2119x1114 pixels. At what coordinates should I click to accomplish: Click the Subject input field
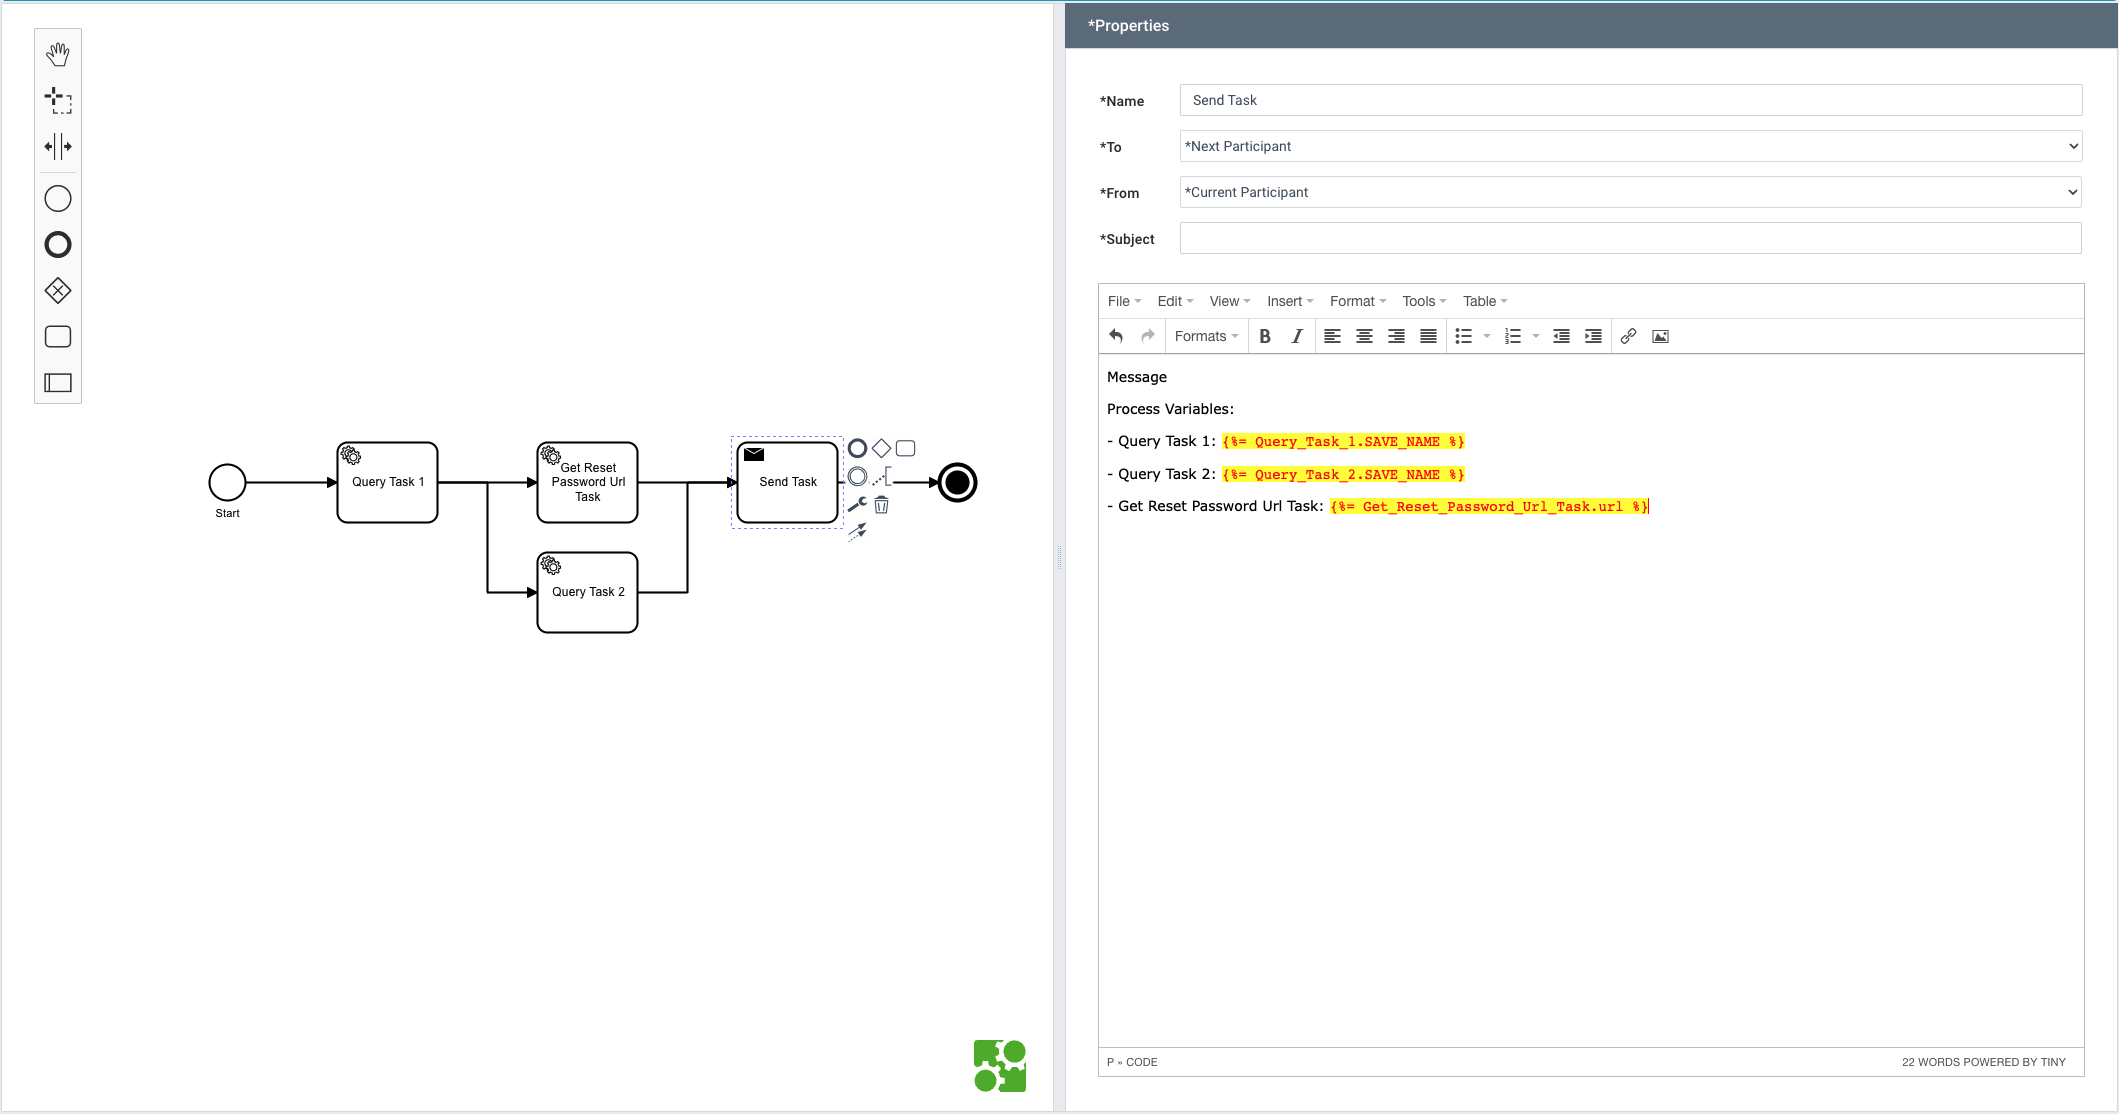click(1630, 238)
